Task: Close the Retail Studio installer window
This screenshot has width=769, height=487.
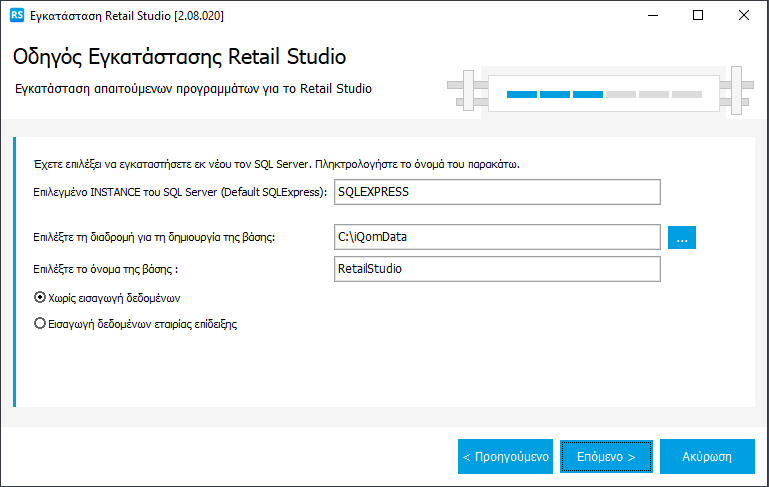Action: 744,15
